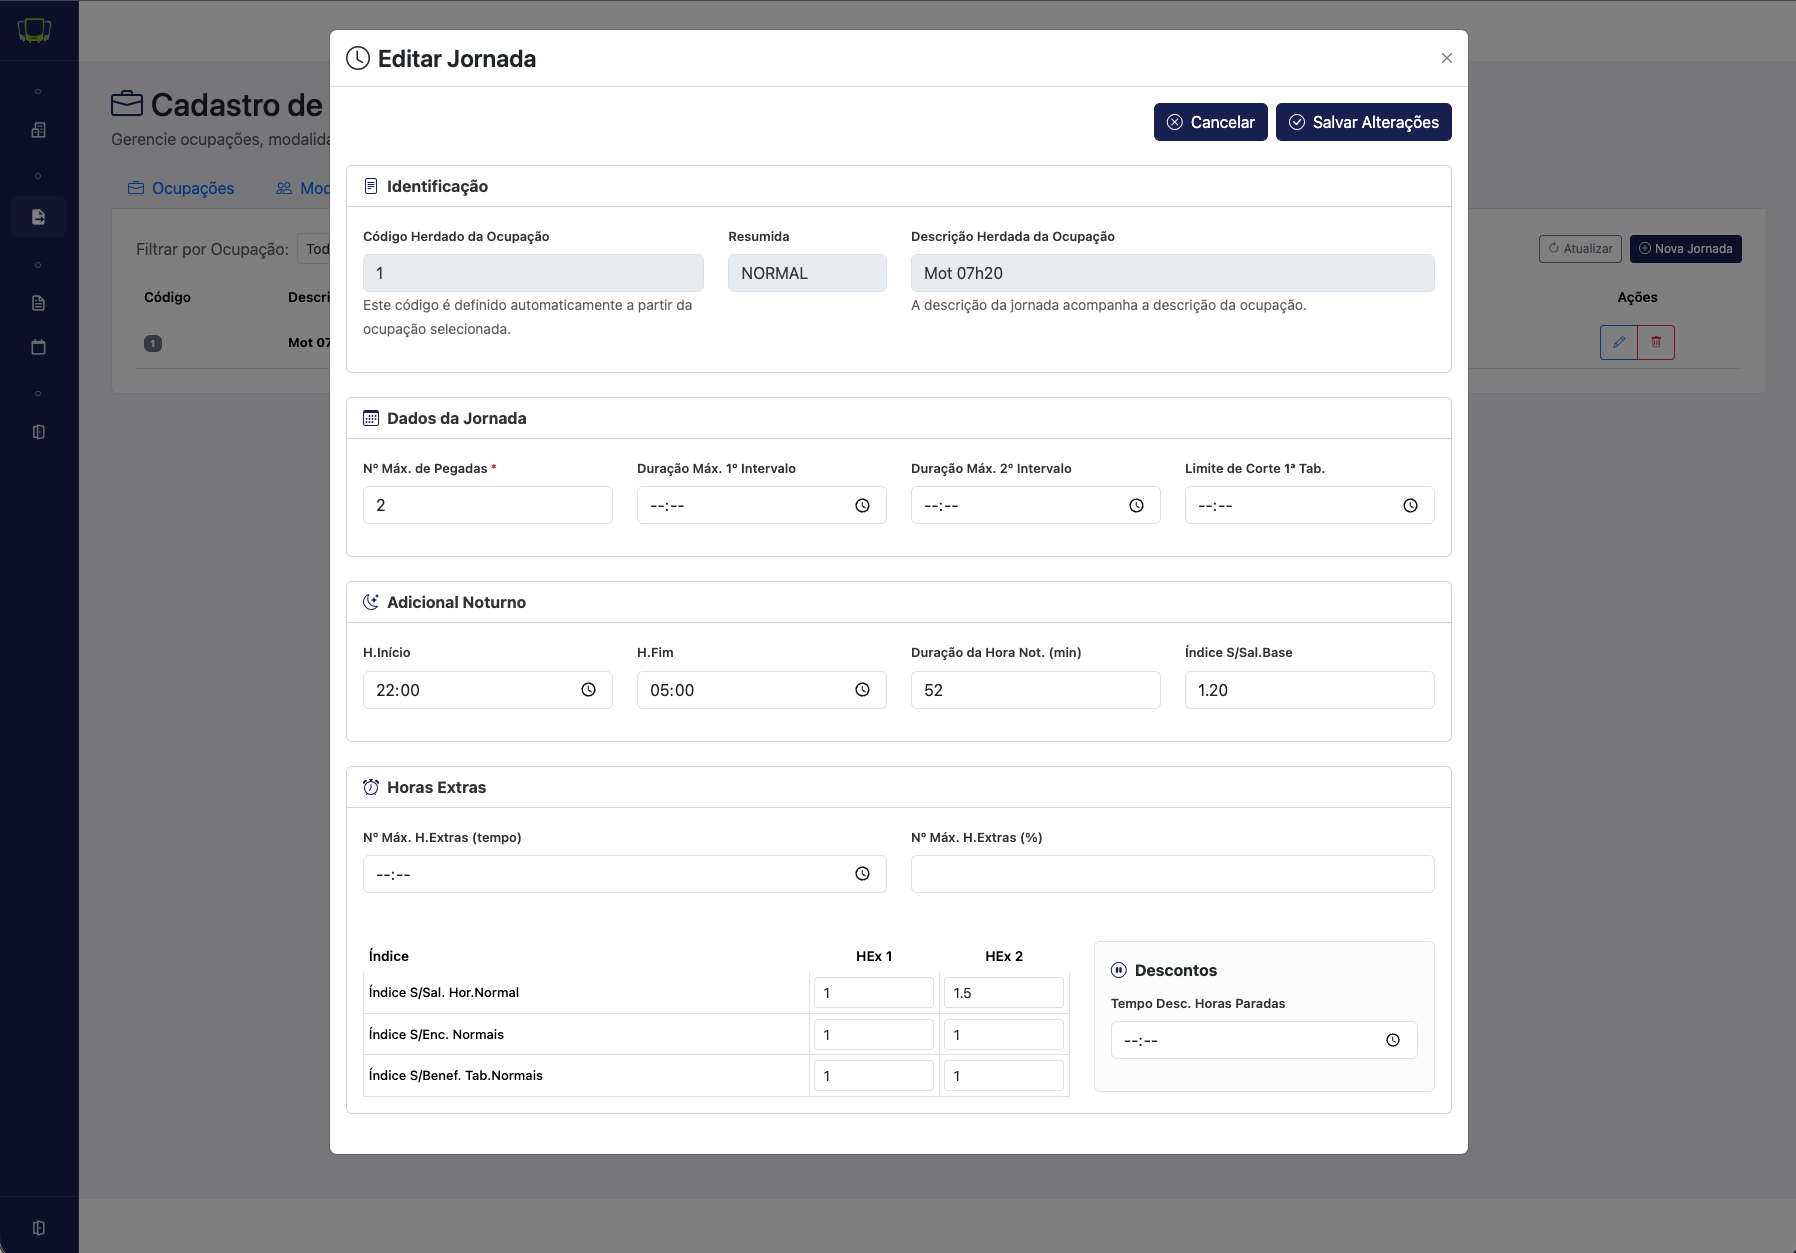Click the app logo in the sidebar

[x=35, y=31]
